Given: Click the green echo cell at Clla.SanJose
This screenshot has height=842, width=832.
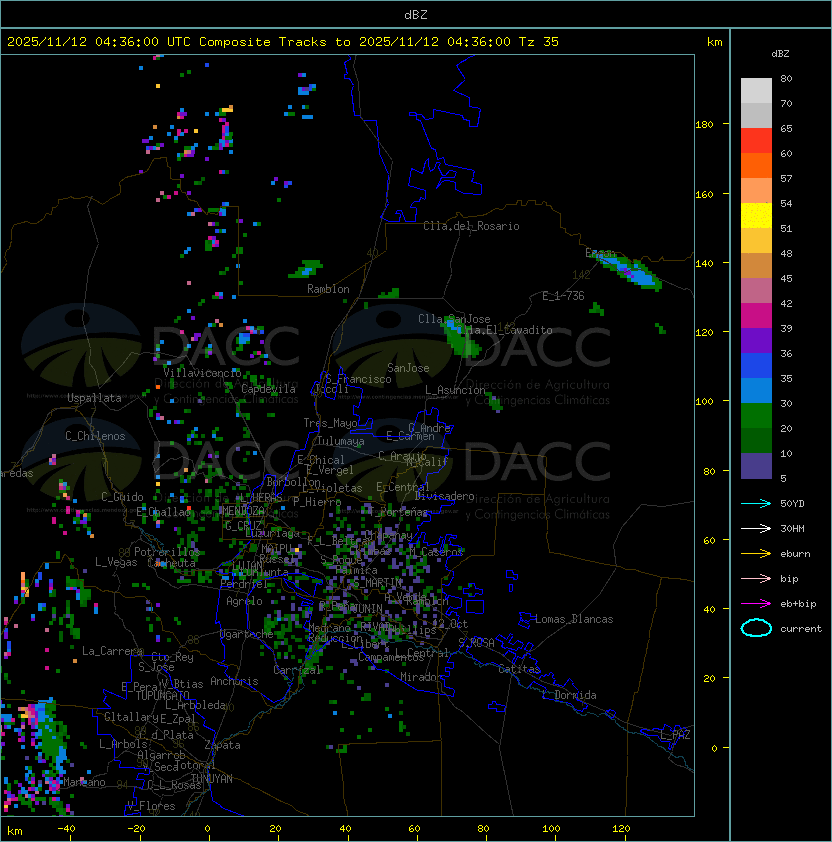Looking at the screenshot, I should [461, 337].
